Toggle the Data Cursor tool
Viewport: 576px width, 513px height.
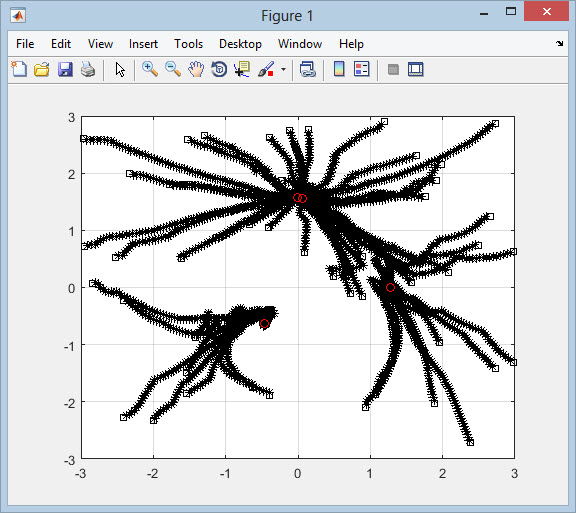pos(242,69)
